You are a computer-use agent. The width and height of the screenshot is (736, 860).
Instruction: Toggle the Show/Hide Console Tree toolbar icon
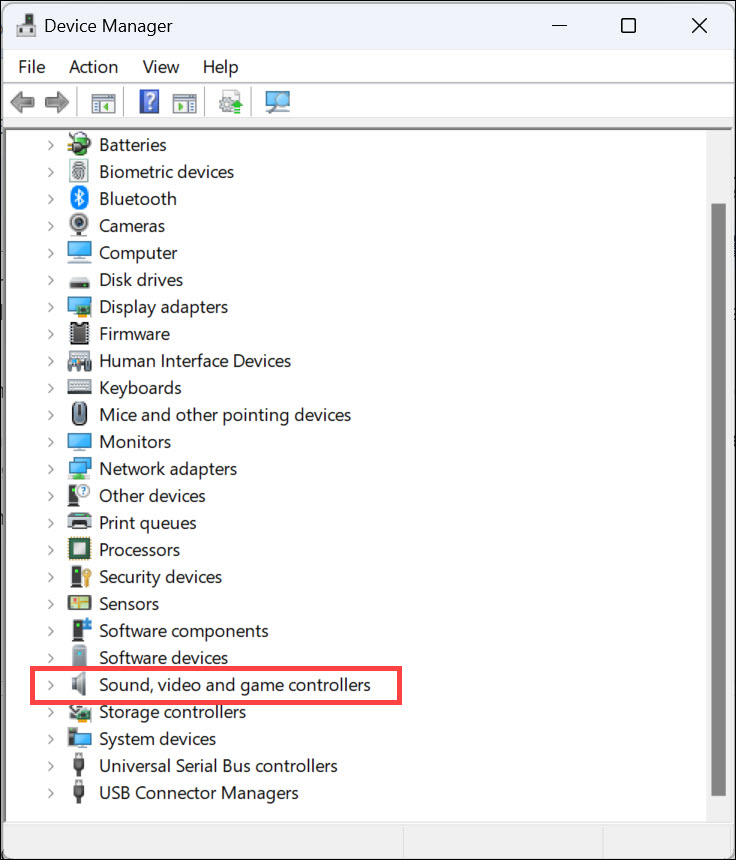pos(103,103)
